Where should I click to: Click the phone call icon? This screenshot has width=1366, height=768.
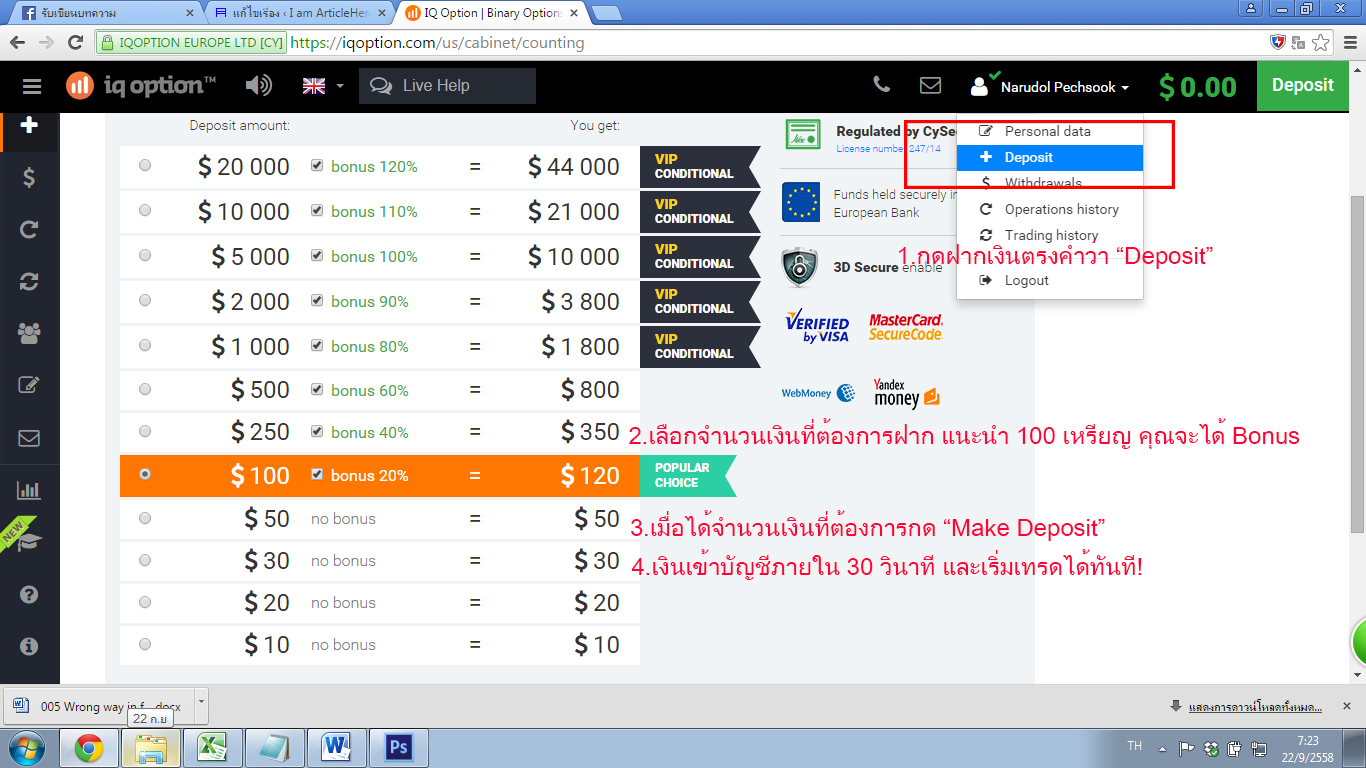[x=881, y=85]
